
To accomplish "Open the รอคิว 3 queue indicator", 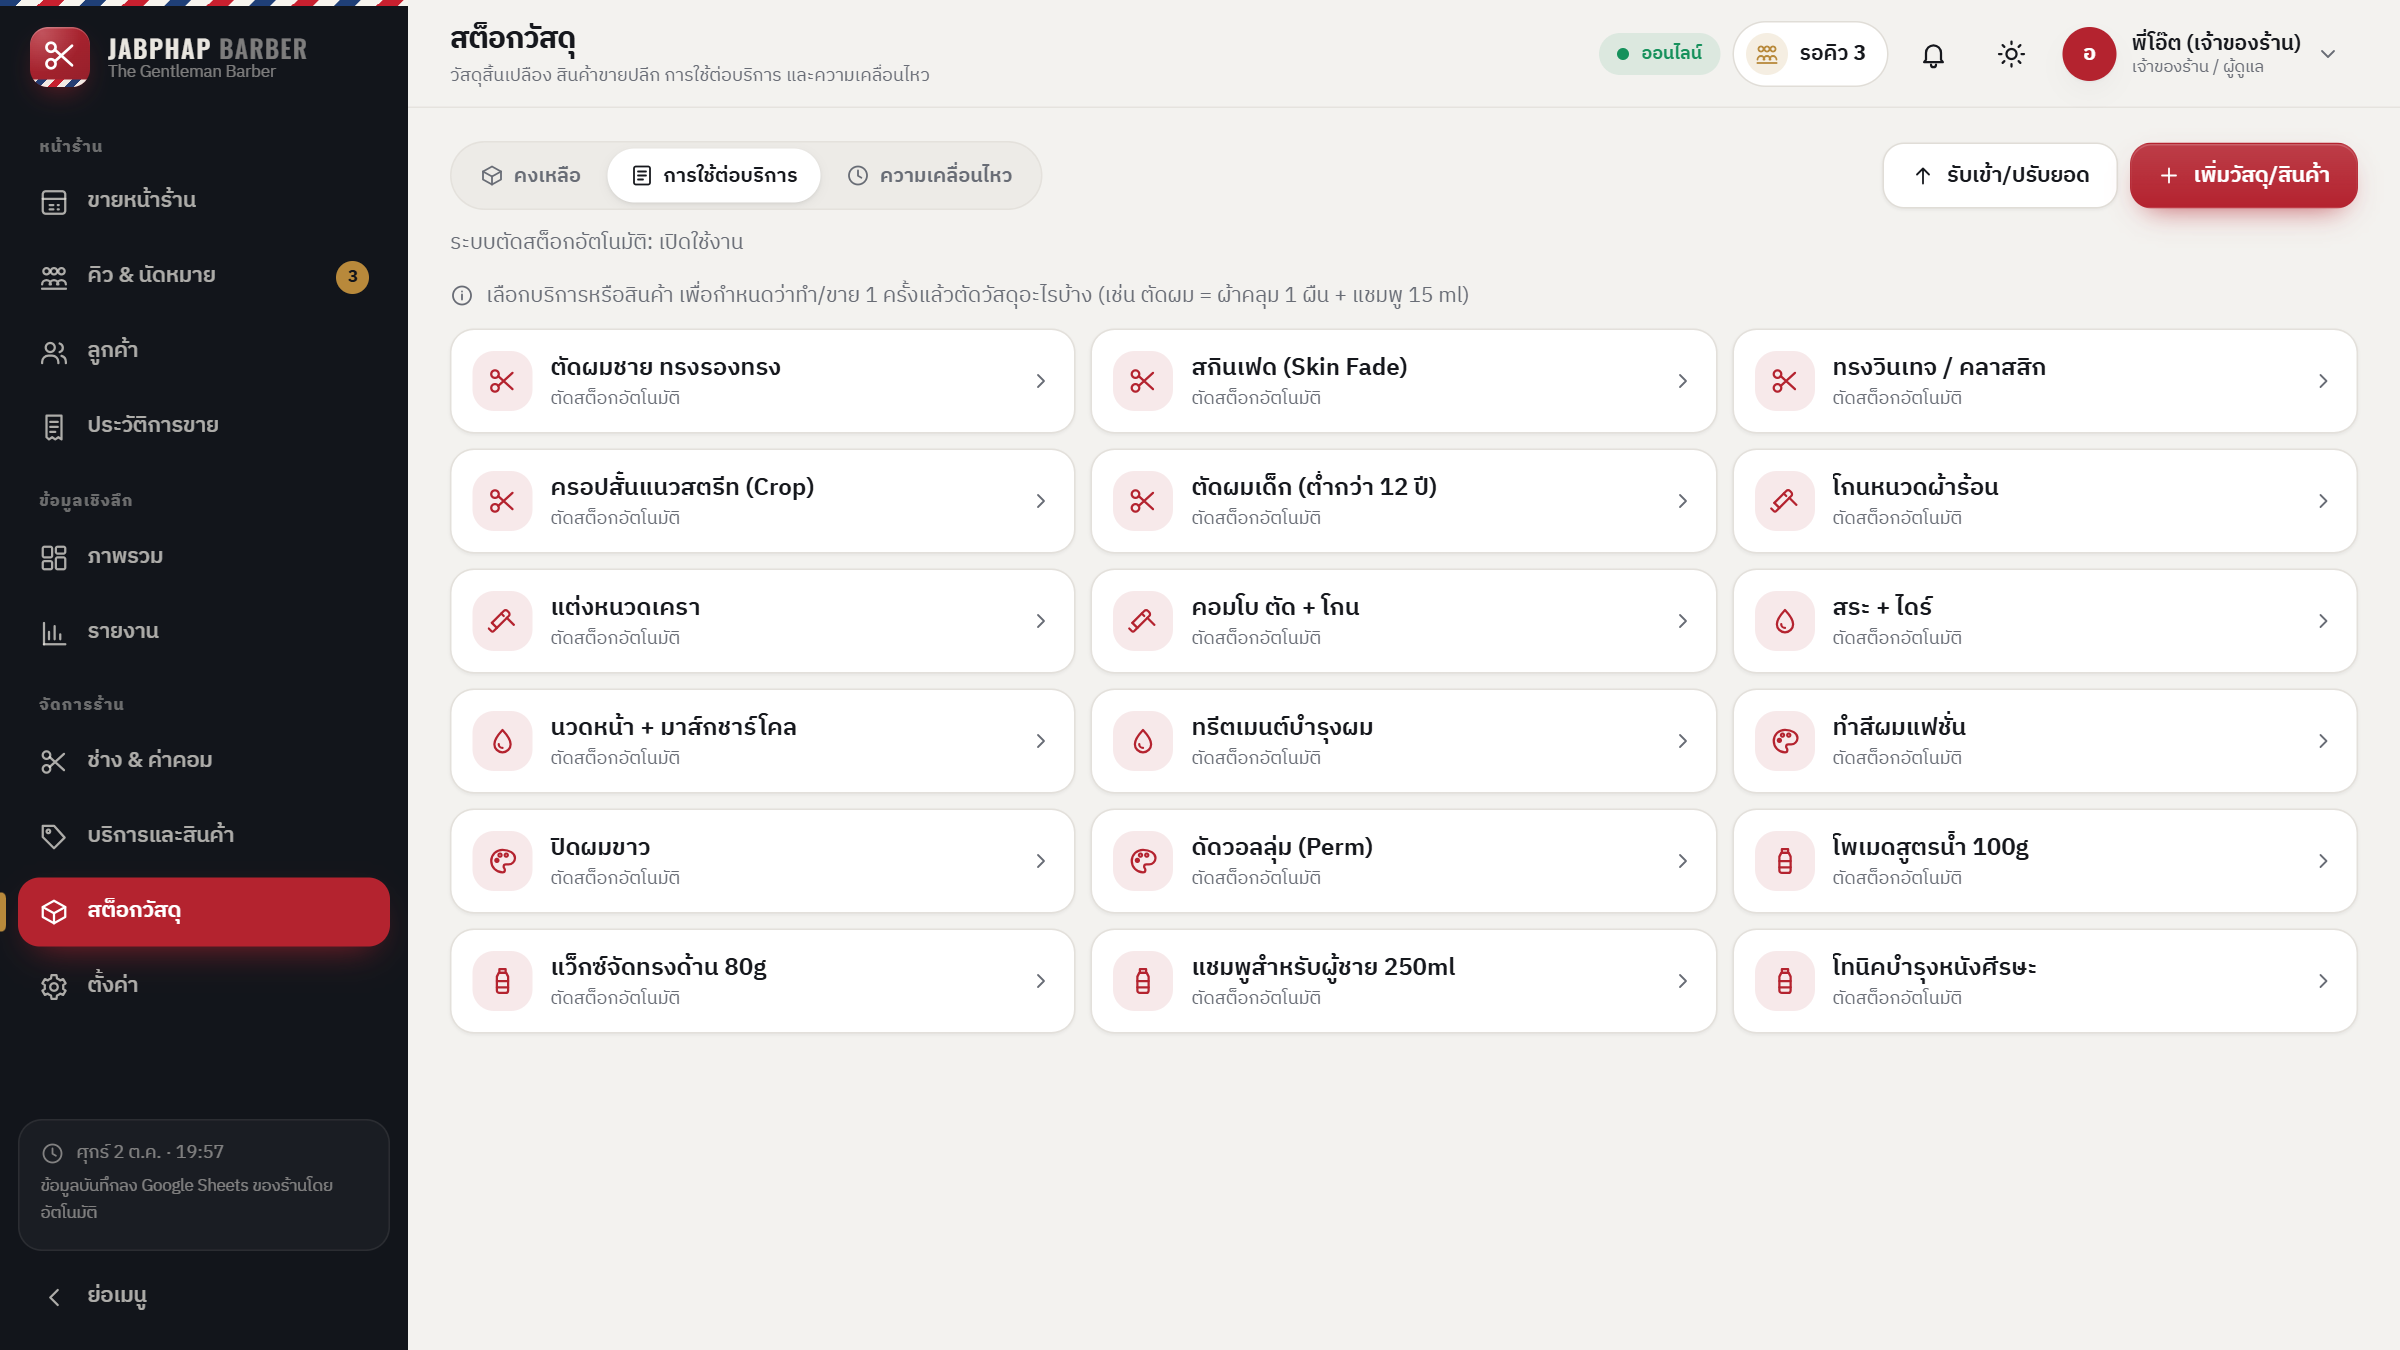I will point(1810,54).
